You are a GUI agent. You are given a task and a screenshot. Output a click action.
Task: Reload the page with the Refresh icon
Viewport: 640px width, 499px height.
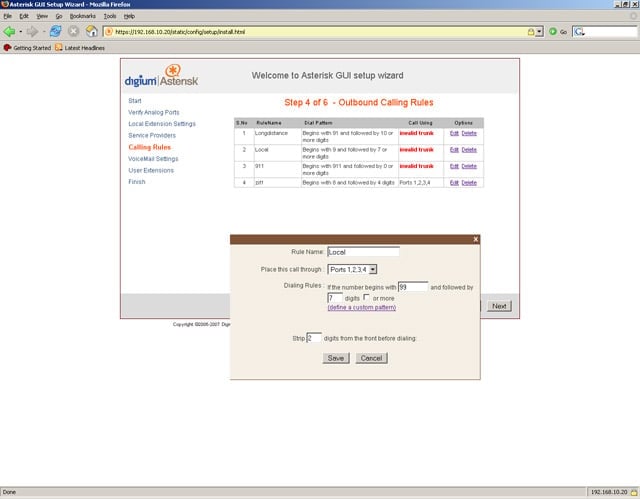[56, 31]
